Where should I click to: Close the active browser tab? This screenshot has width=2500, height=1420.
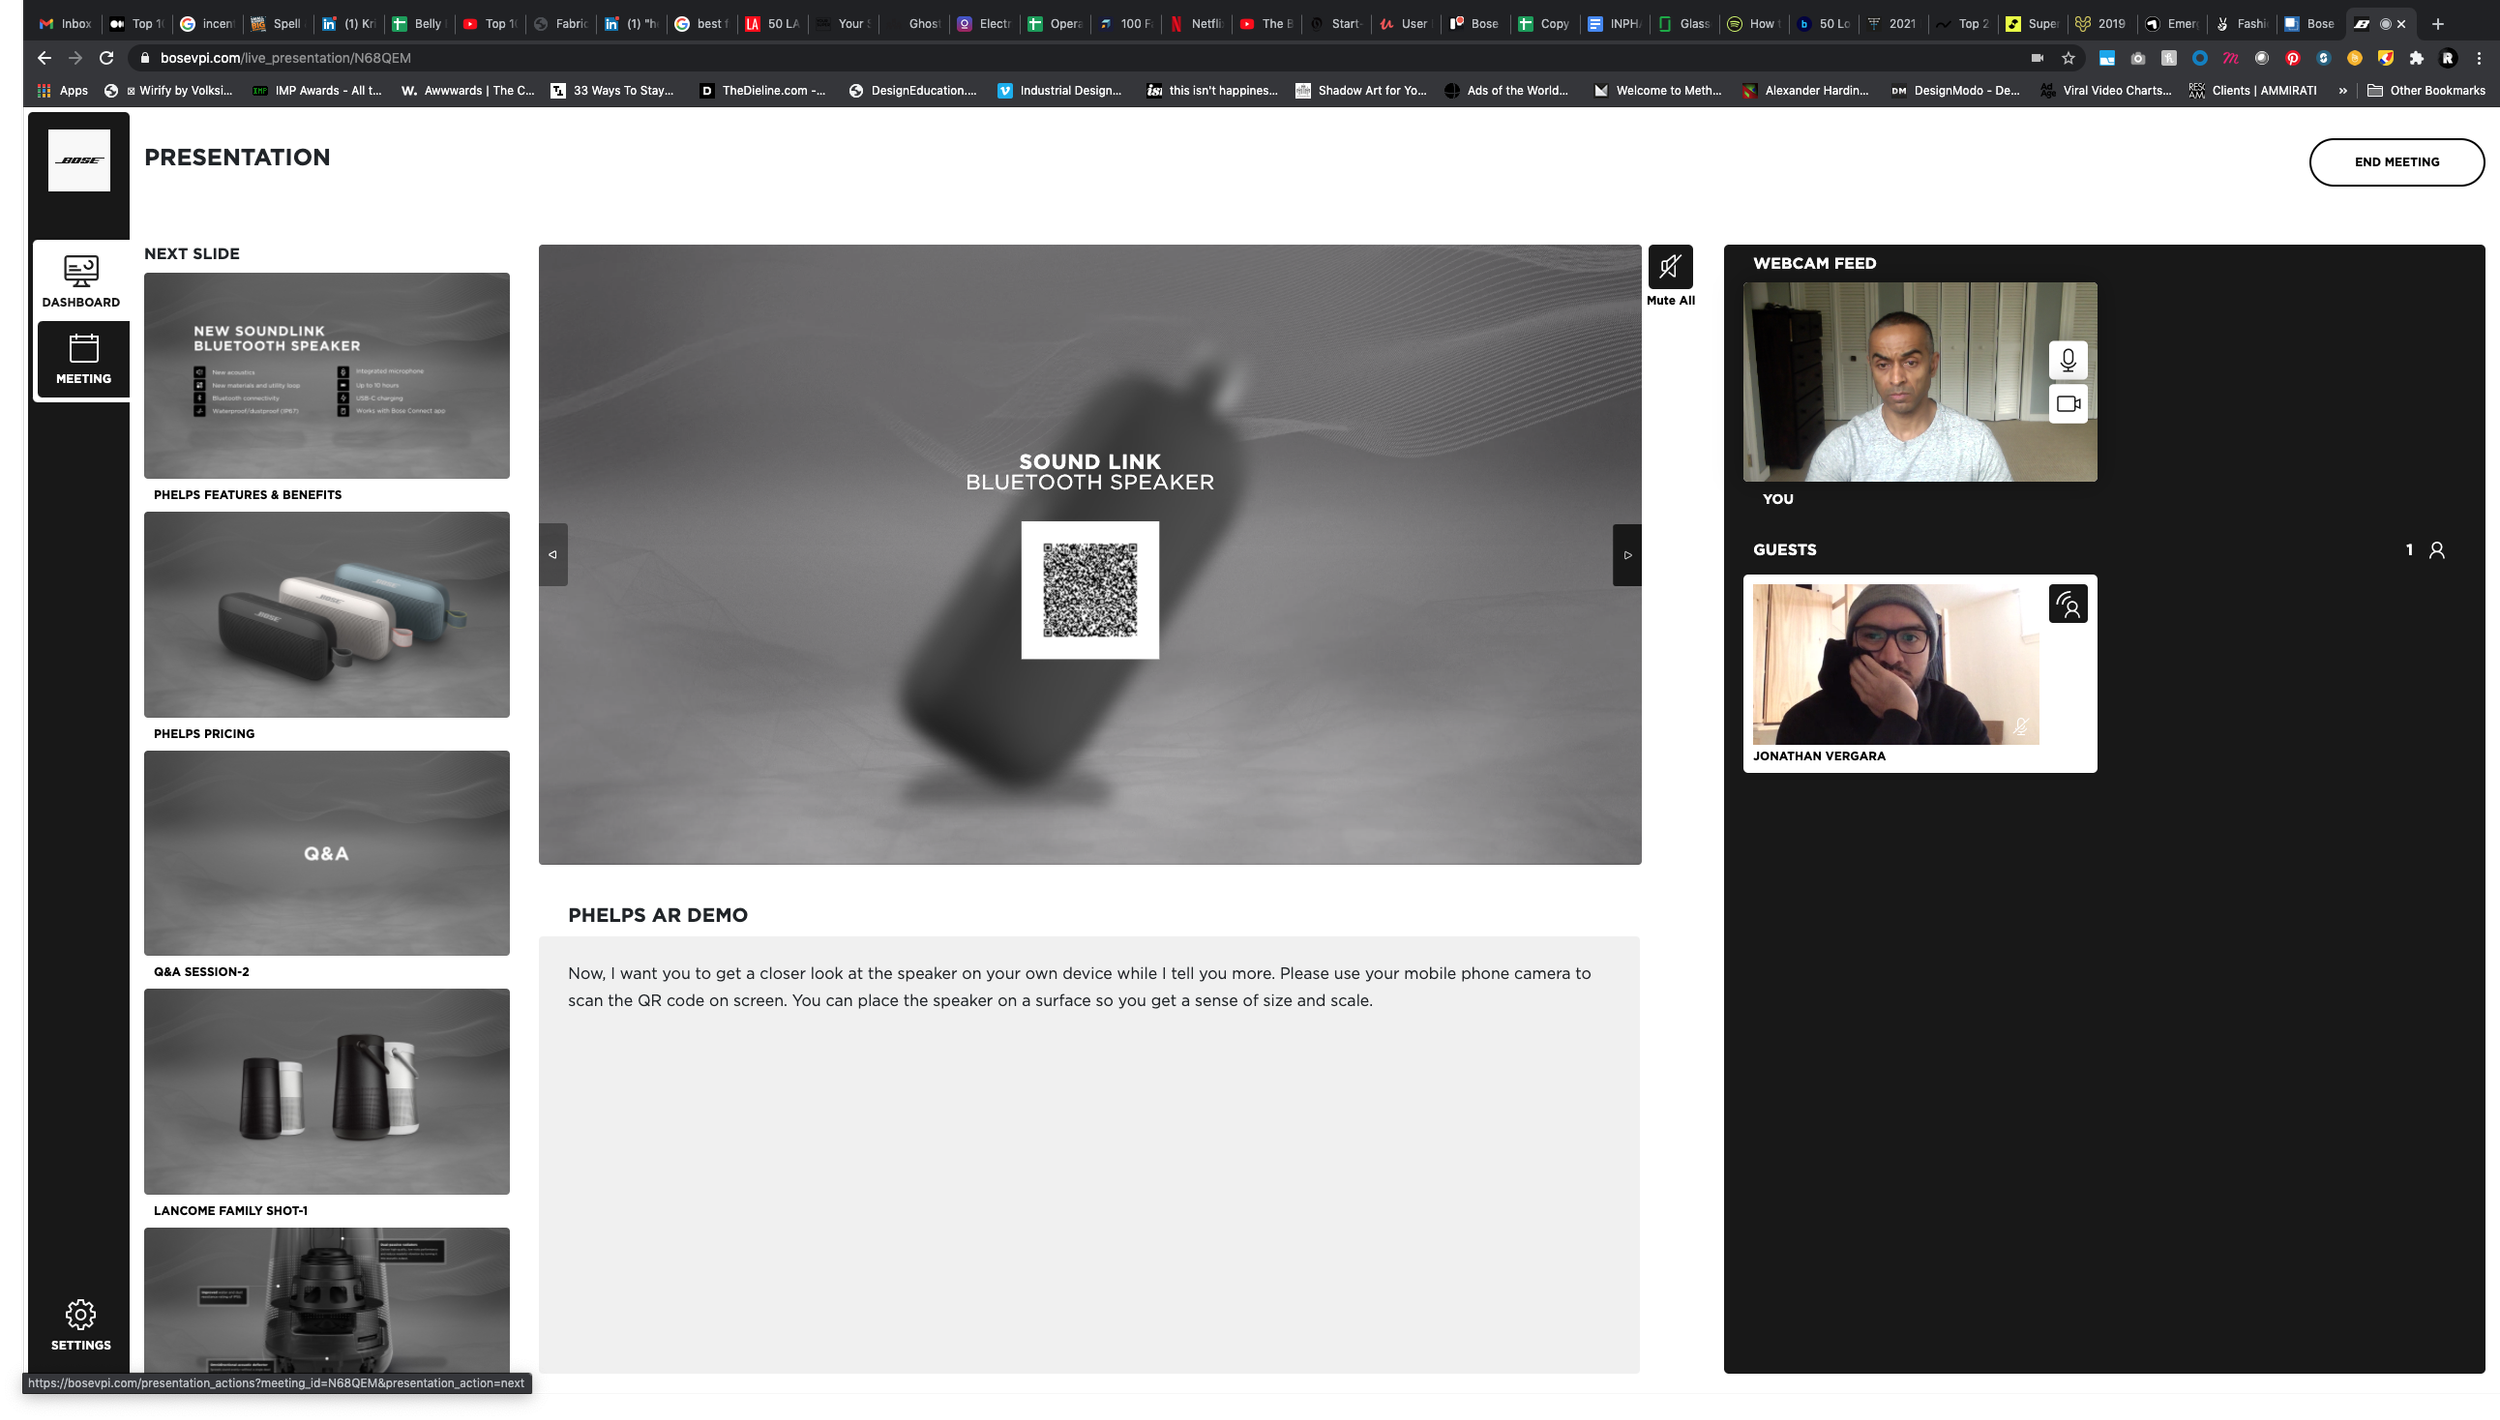coord(2401,24)
